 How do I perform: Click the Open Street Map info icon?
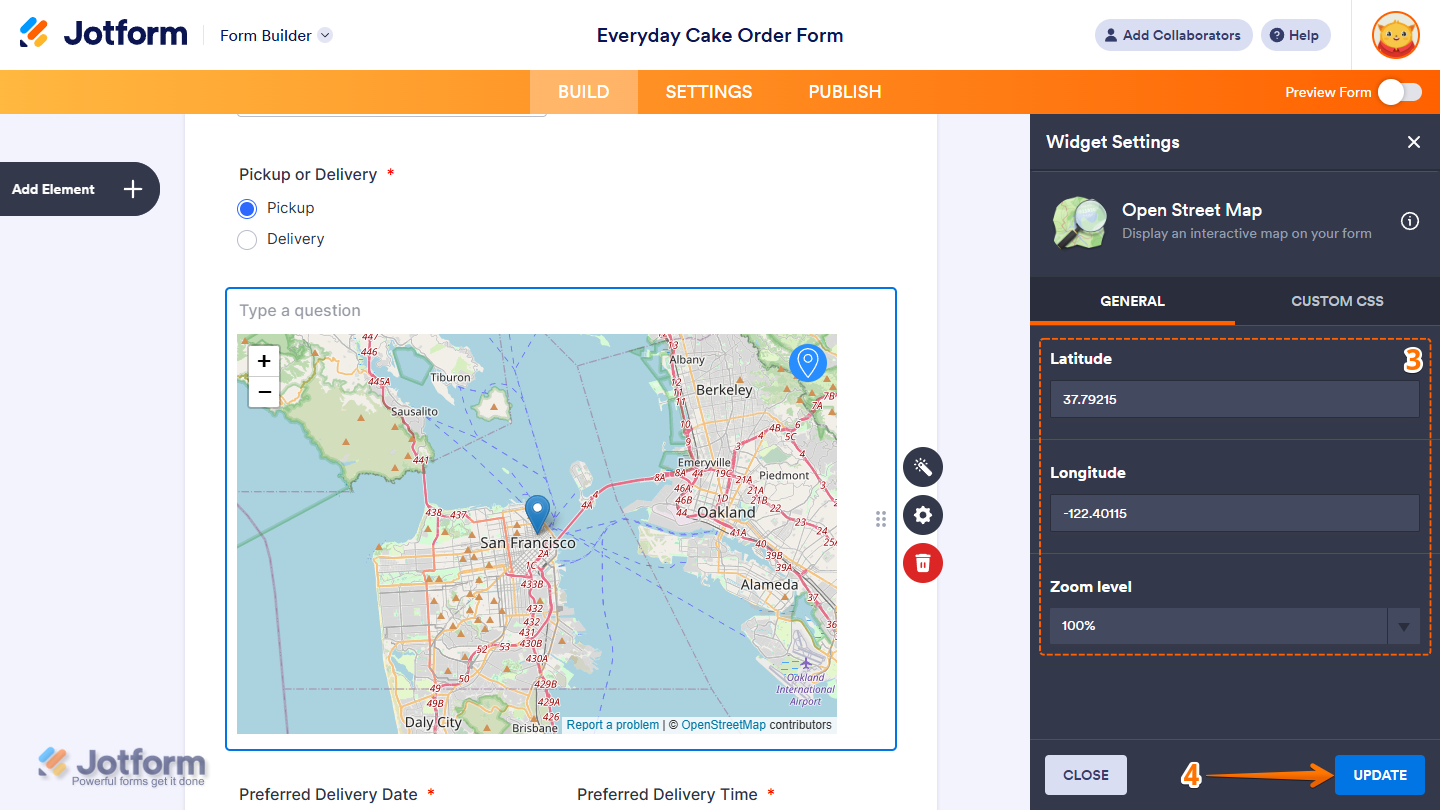(1410, 221)
